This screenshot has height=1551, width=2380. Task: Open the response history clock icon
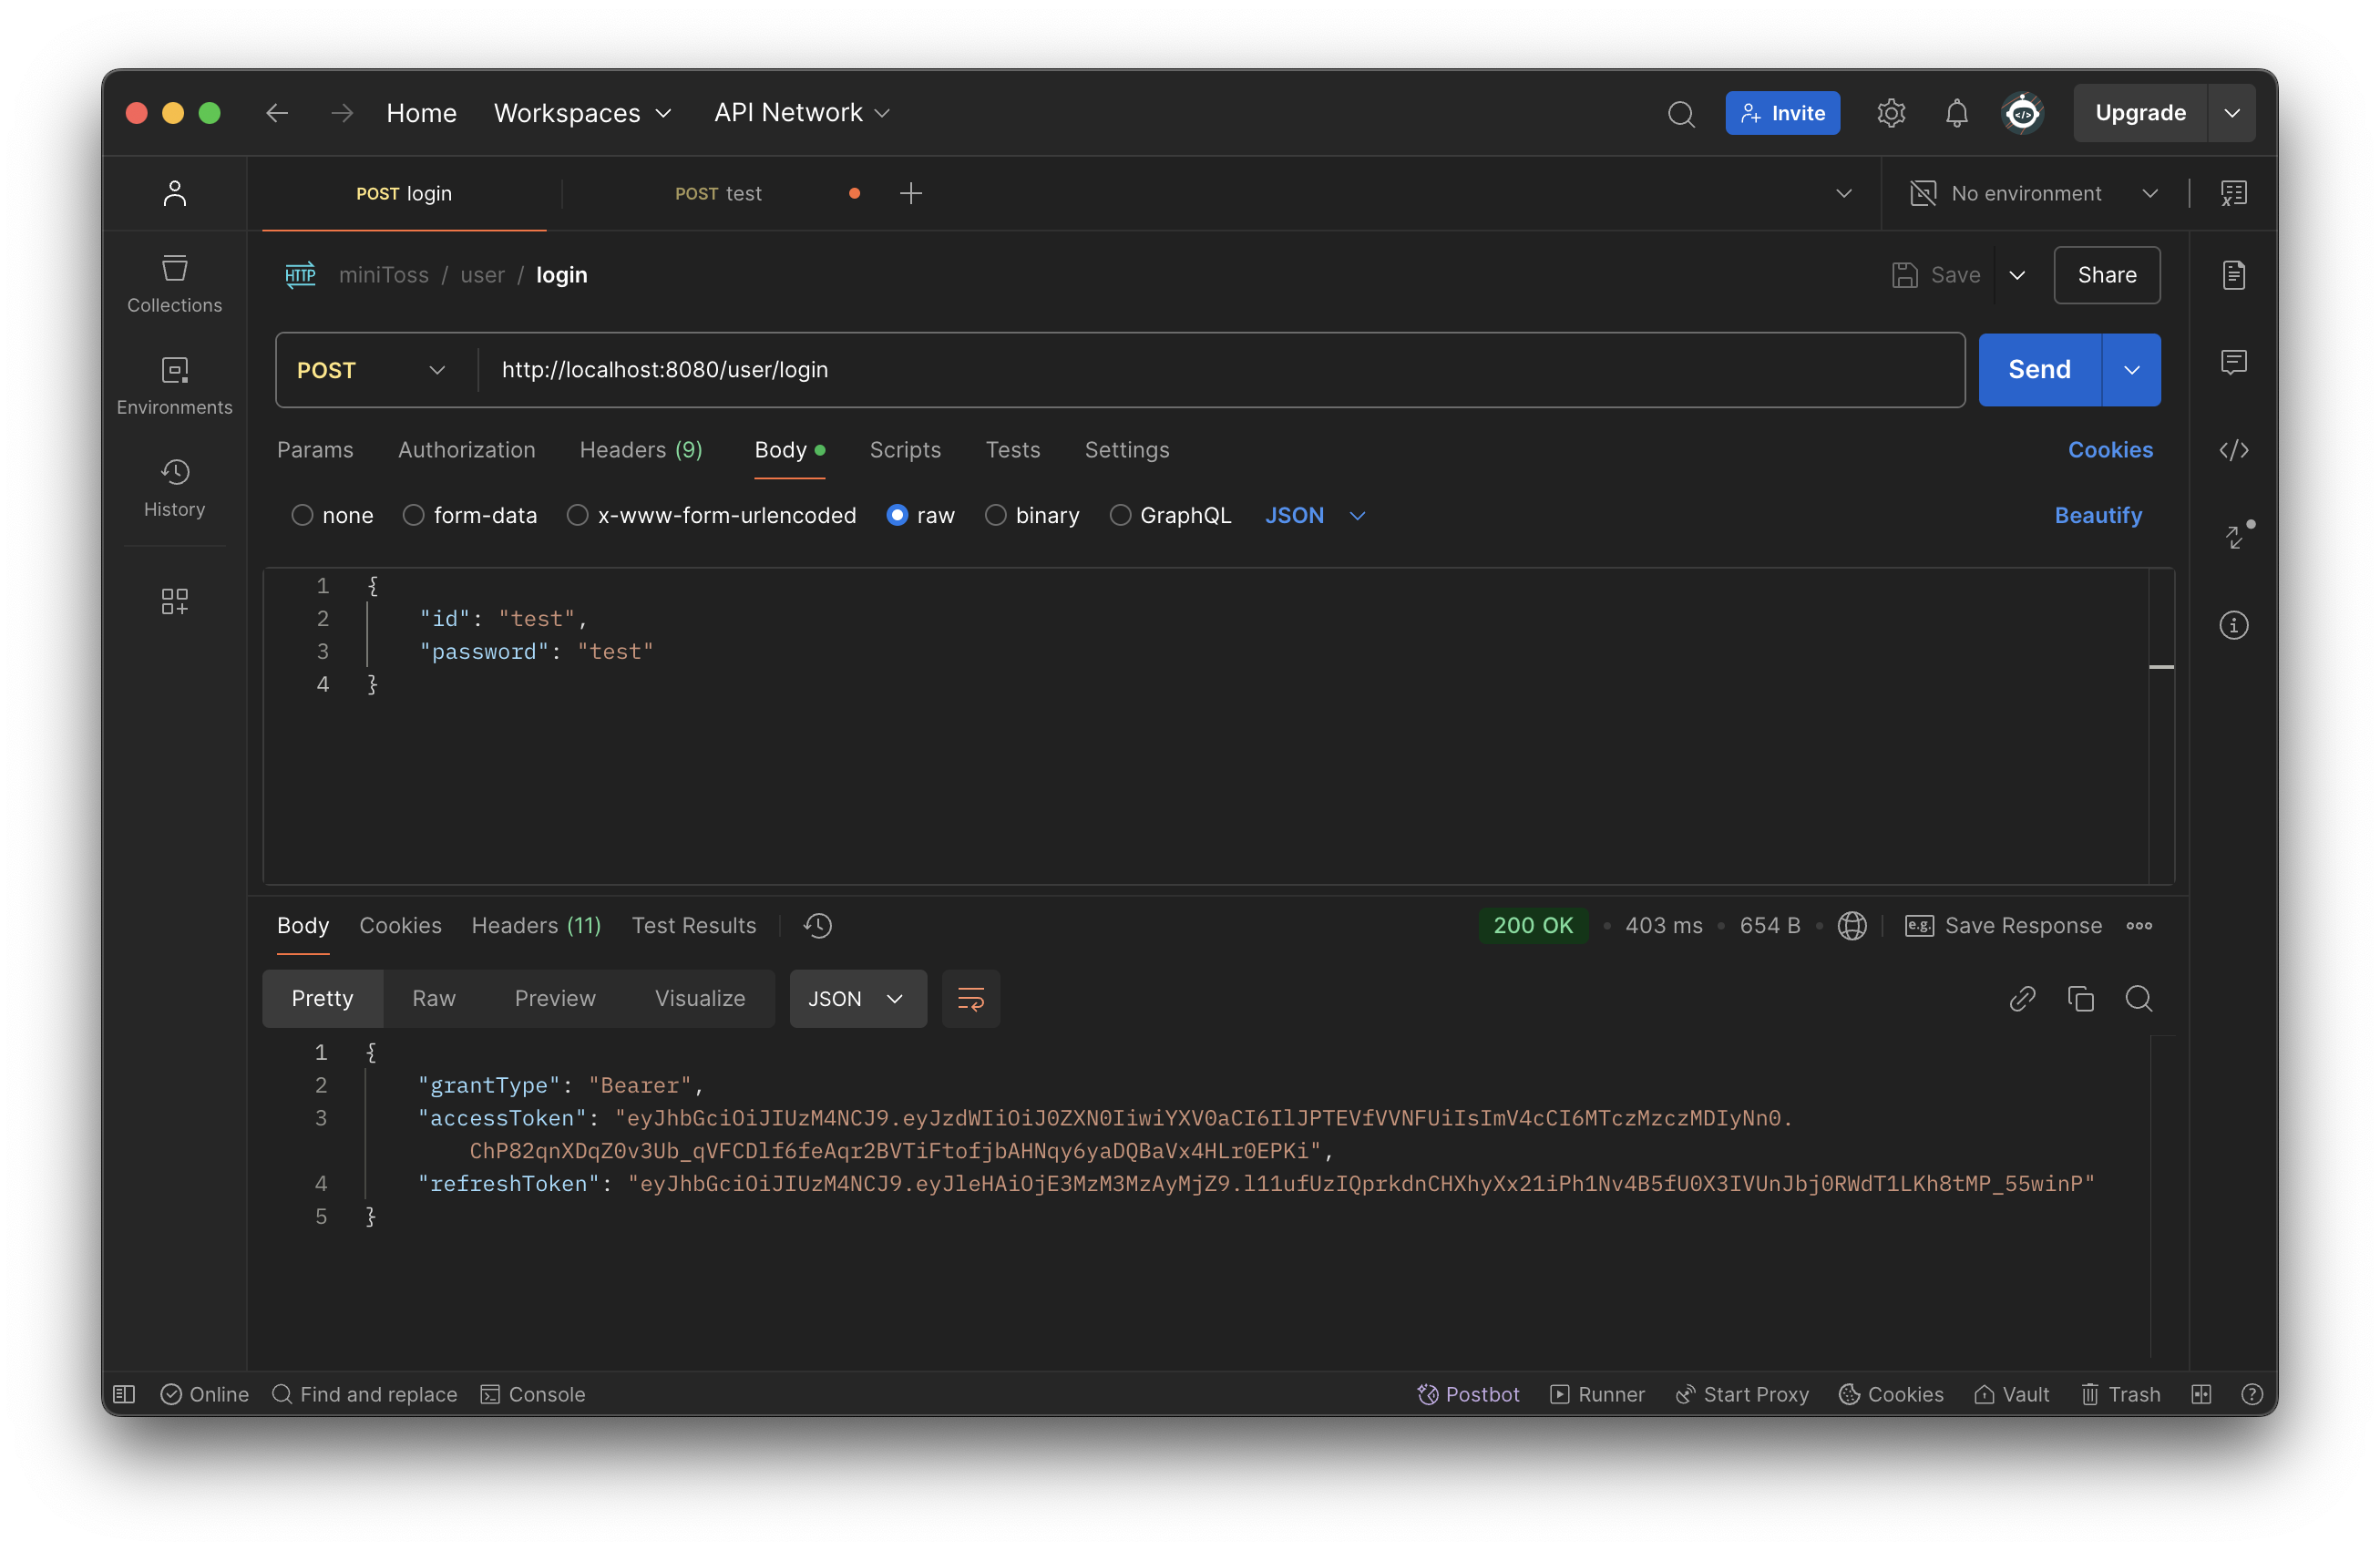pos(817,925)
